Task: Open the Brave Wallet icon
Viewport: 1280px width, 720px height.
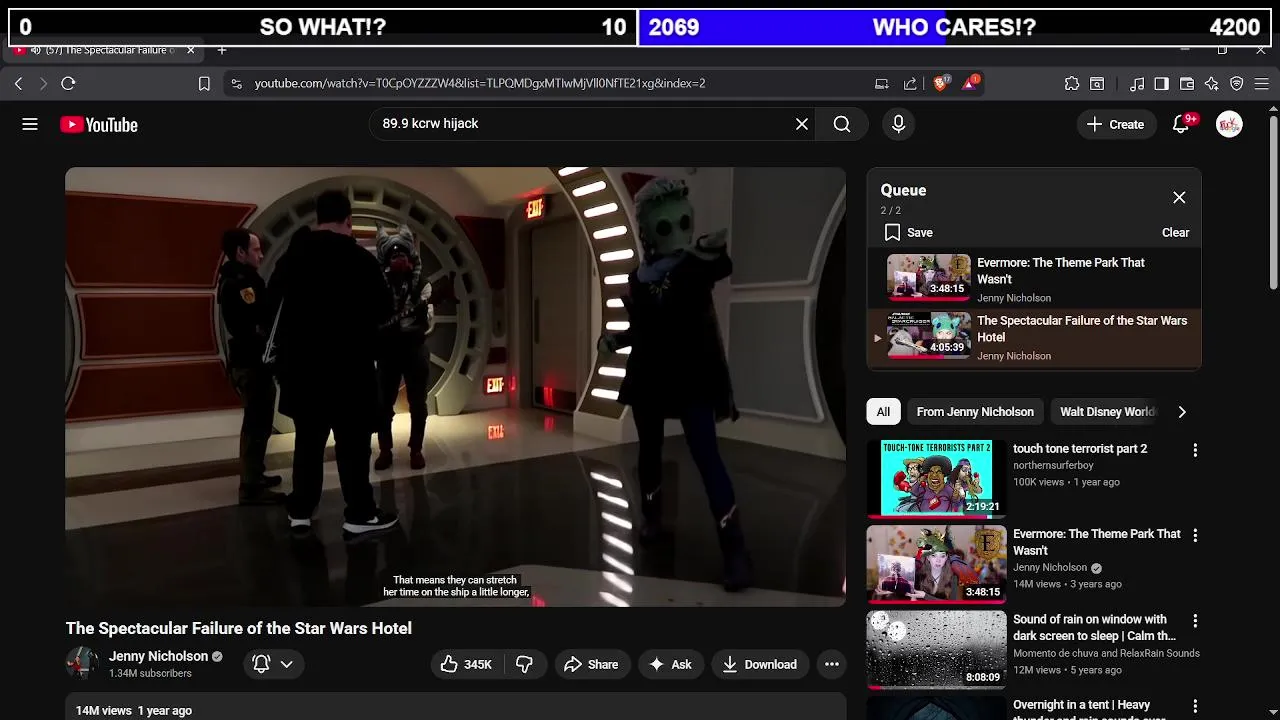Action: [1187, 84]
